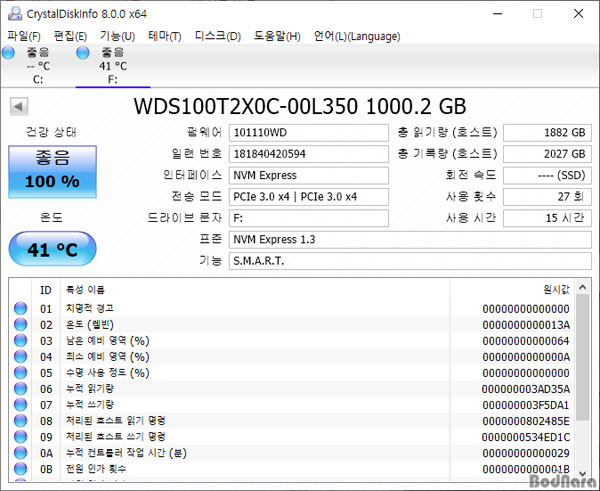The image size is (600, 491).
Task: Click raw value 0000000534ED1C
Action: [x=526, y=437]
